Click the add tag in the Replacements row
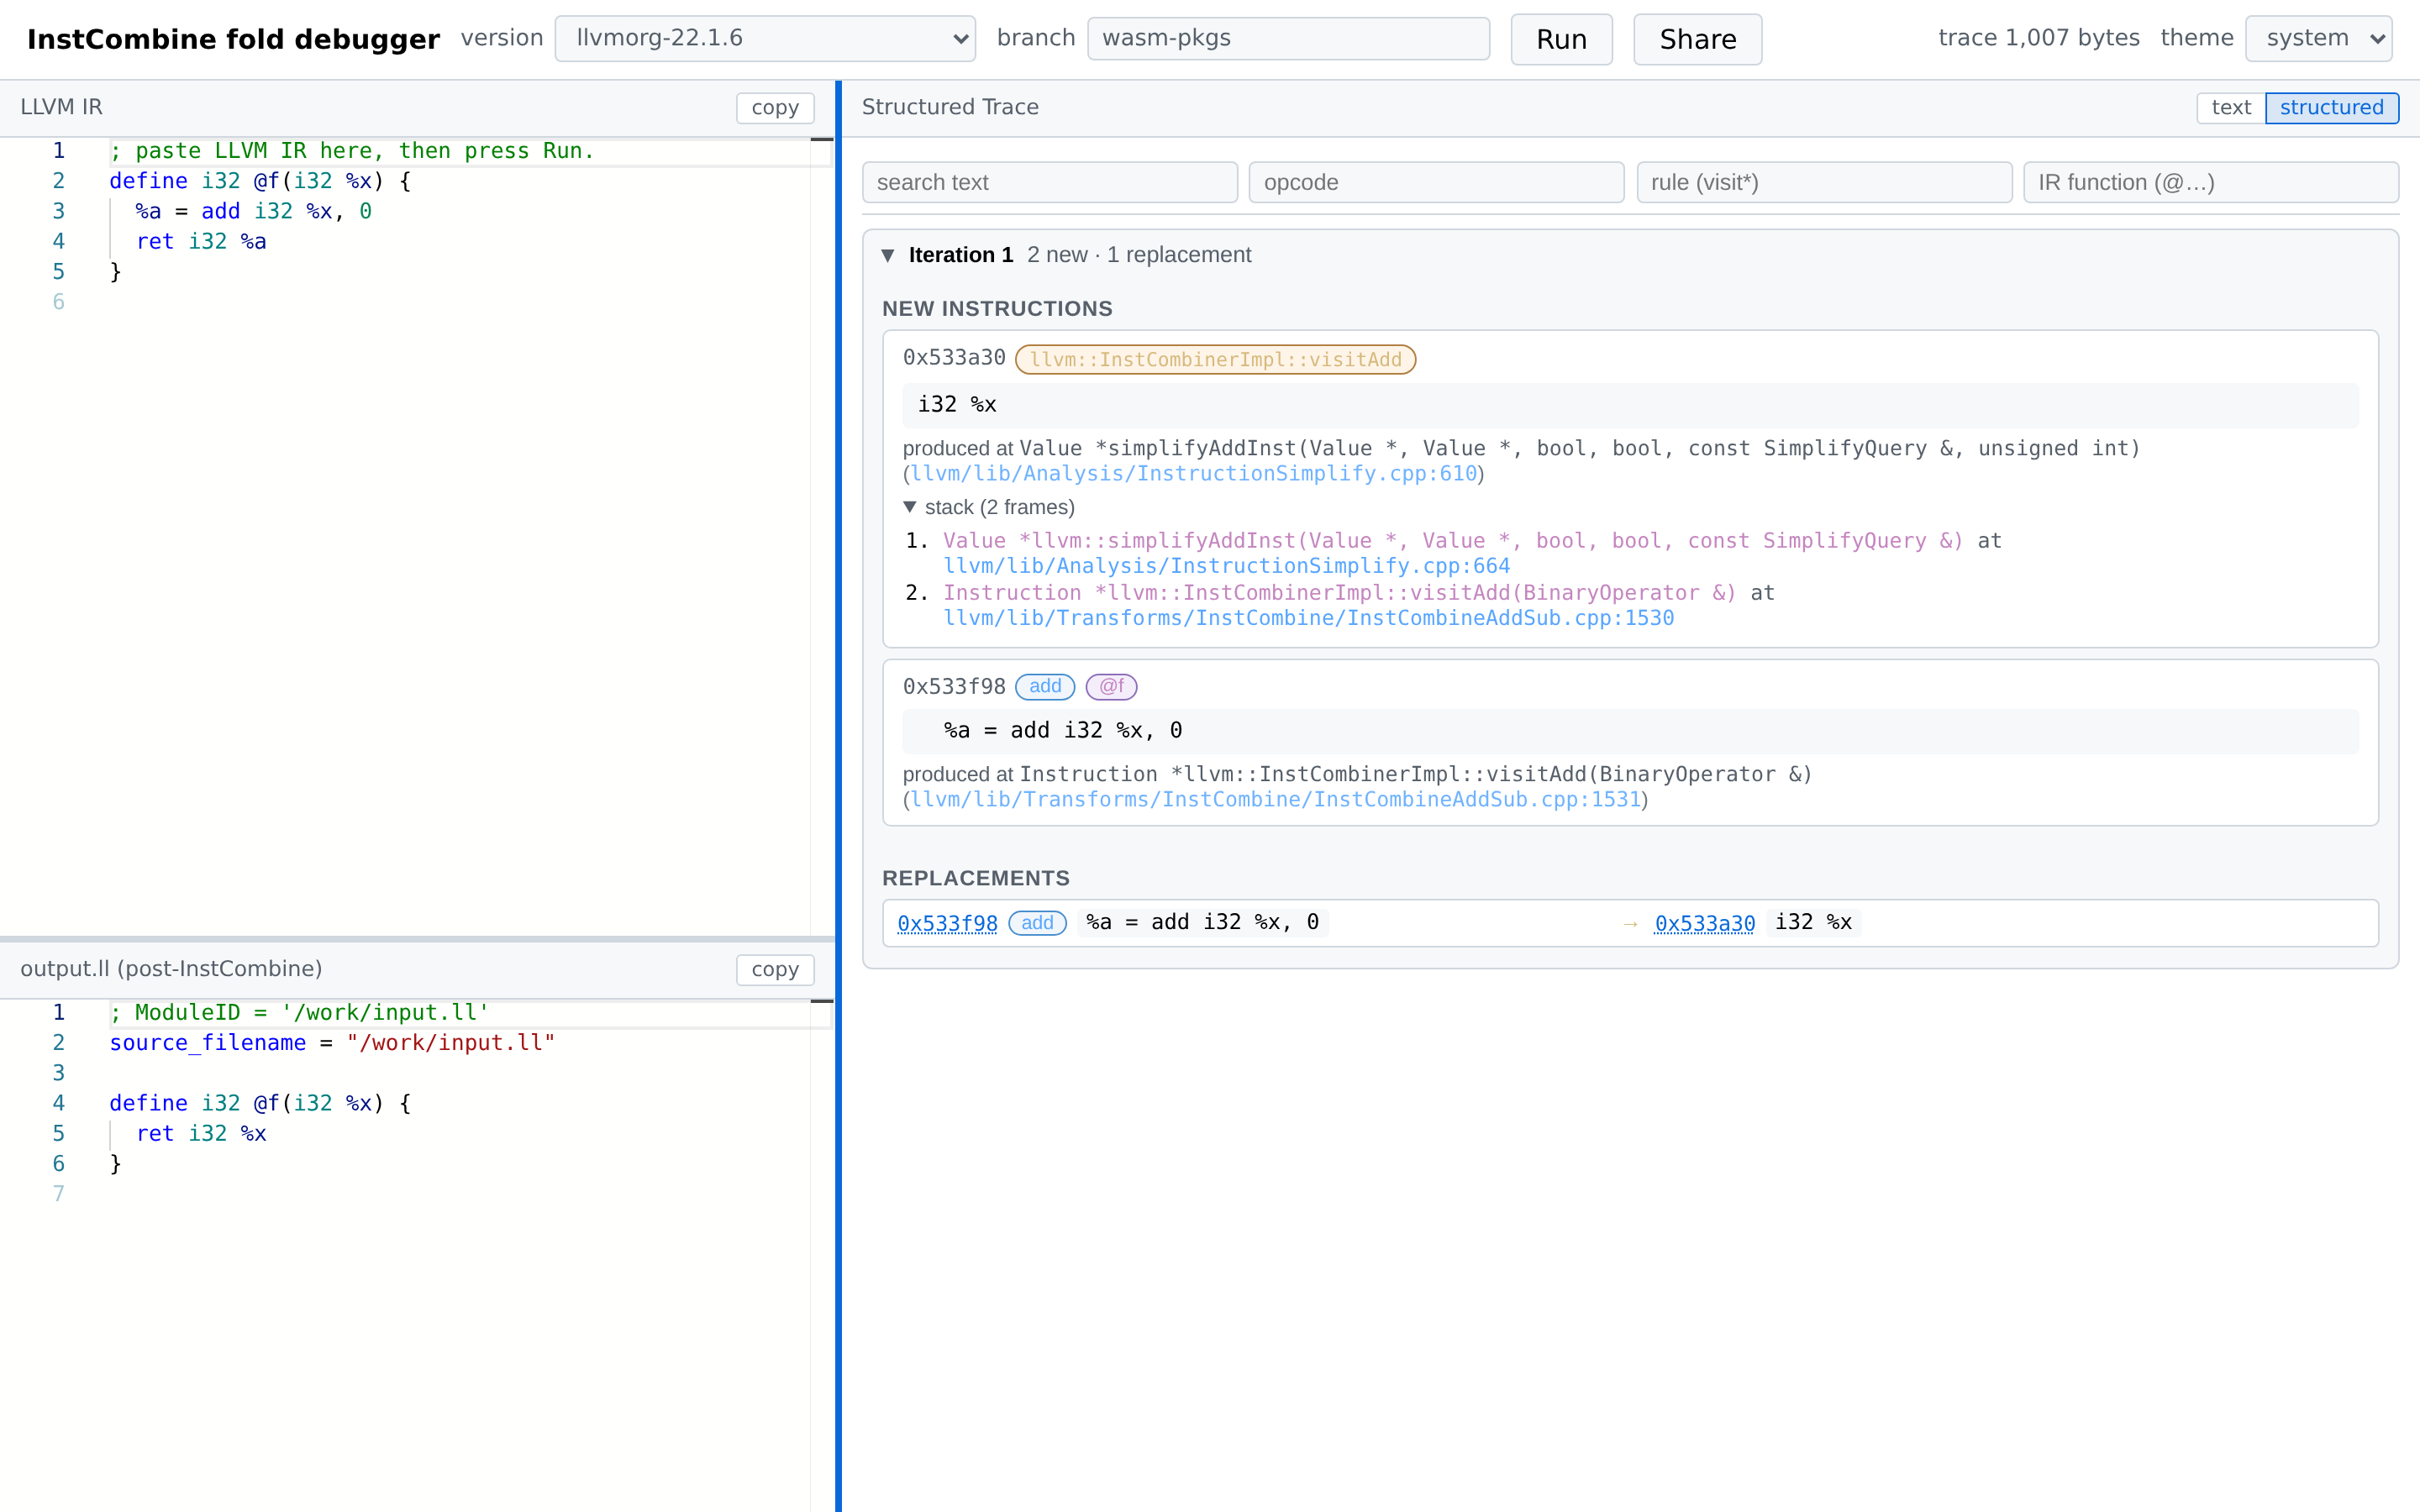This screenshot has width=2420, height=1512. 1037,923
